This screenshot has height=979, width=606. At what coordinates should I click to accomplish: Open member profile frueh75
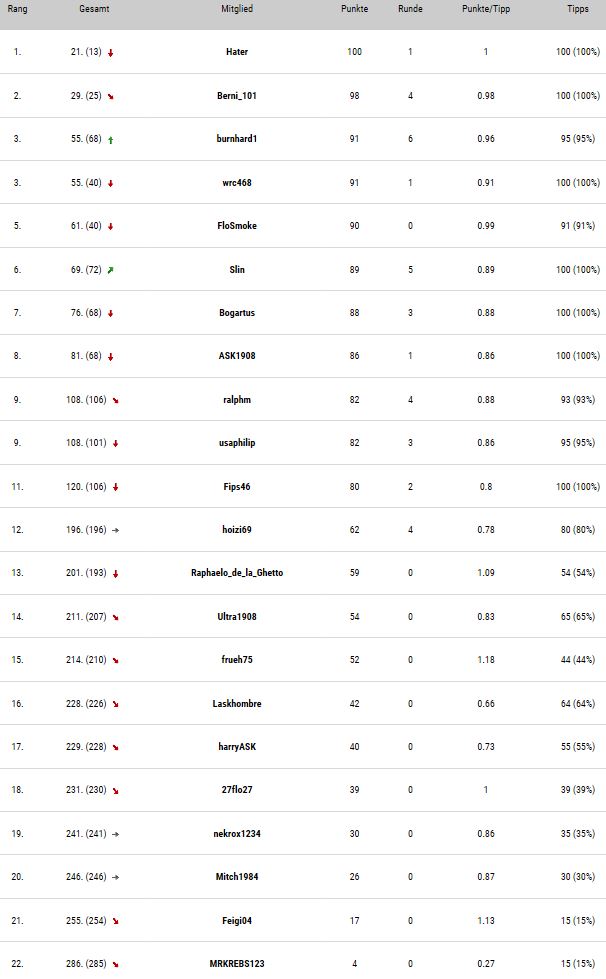pos(237,659)
